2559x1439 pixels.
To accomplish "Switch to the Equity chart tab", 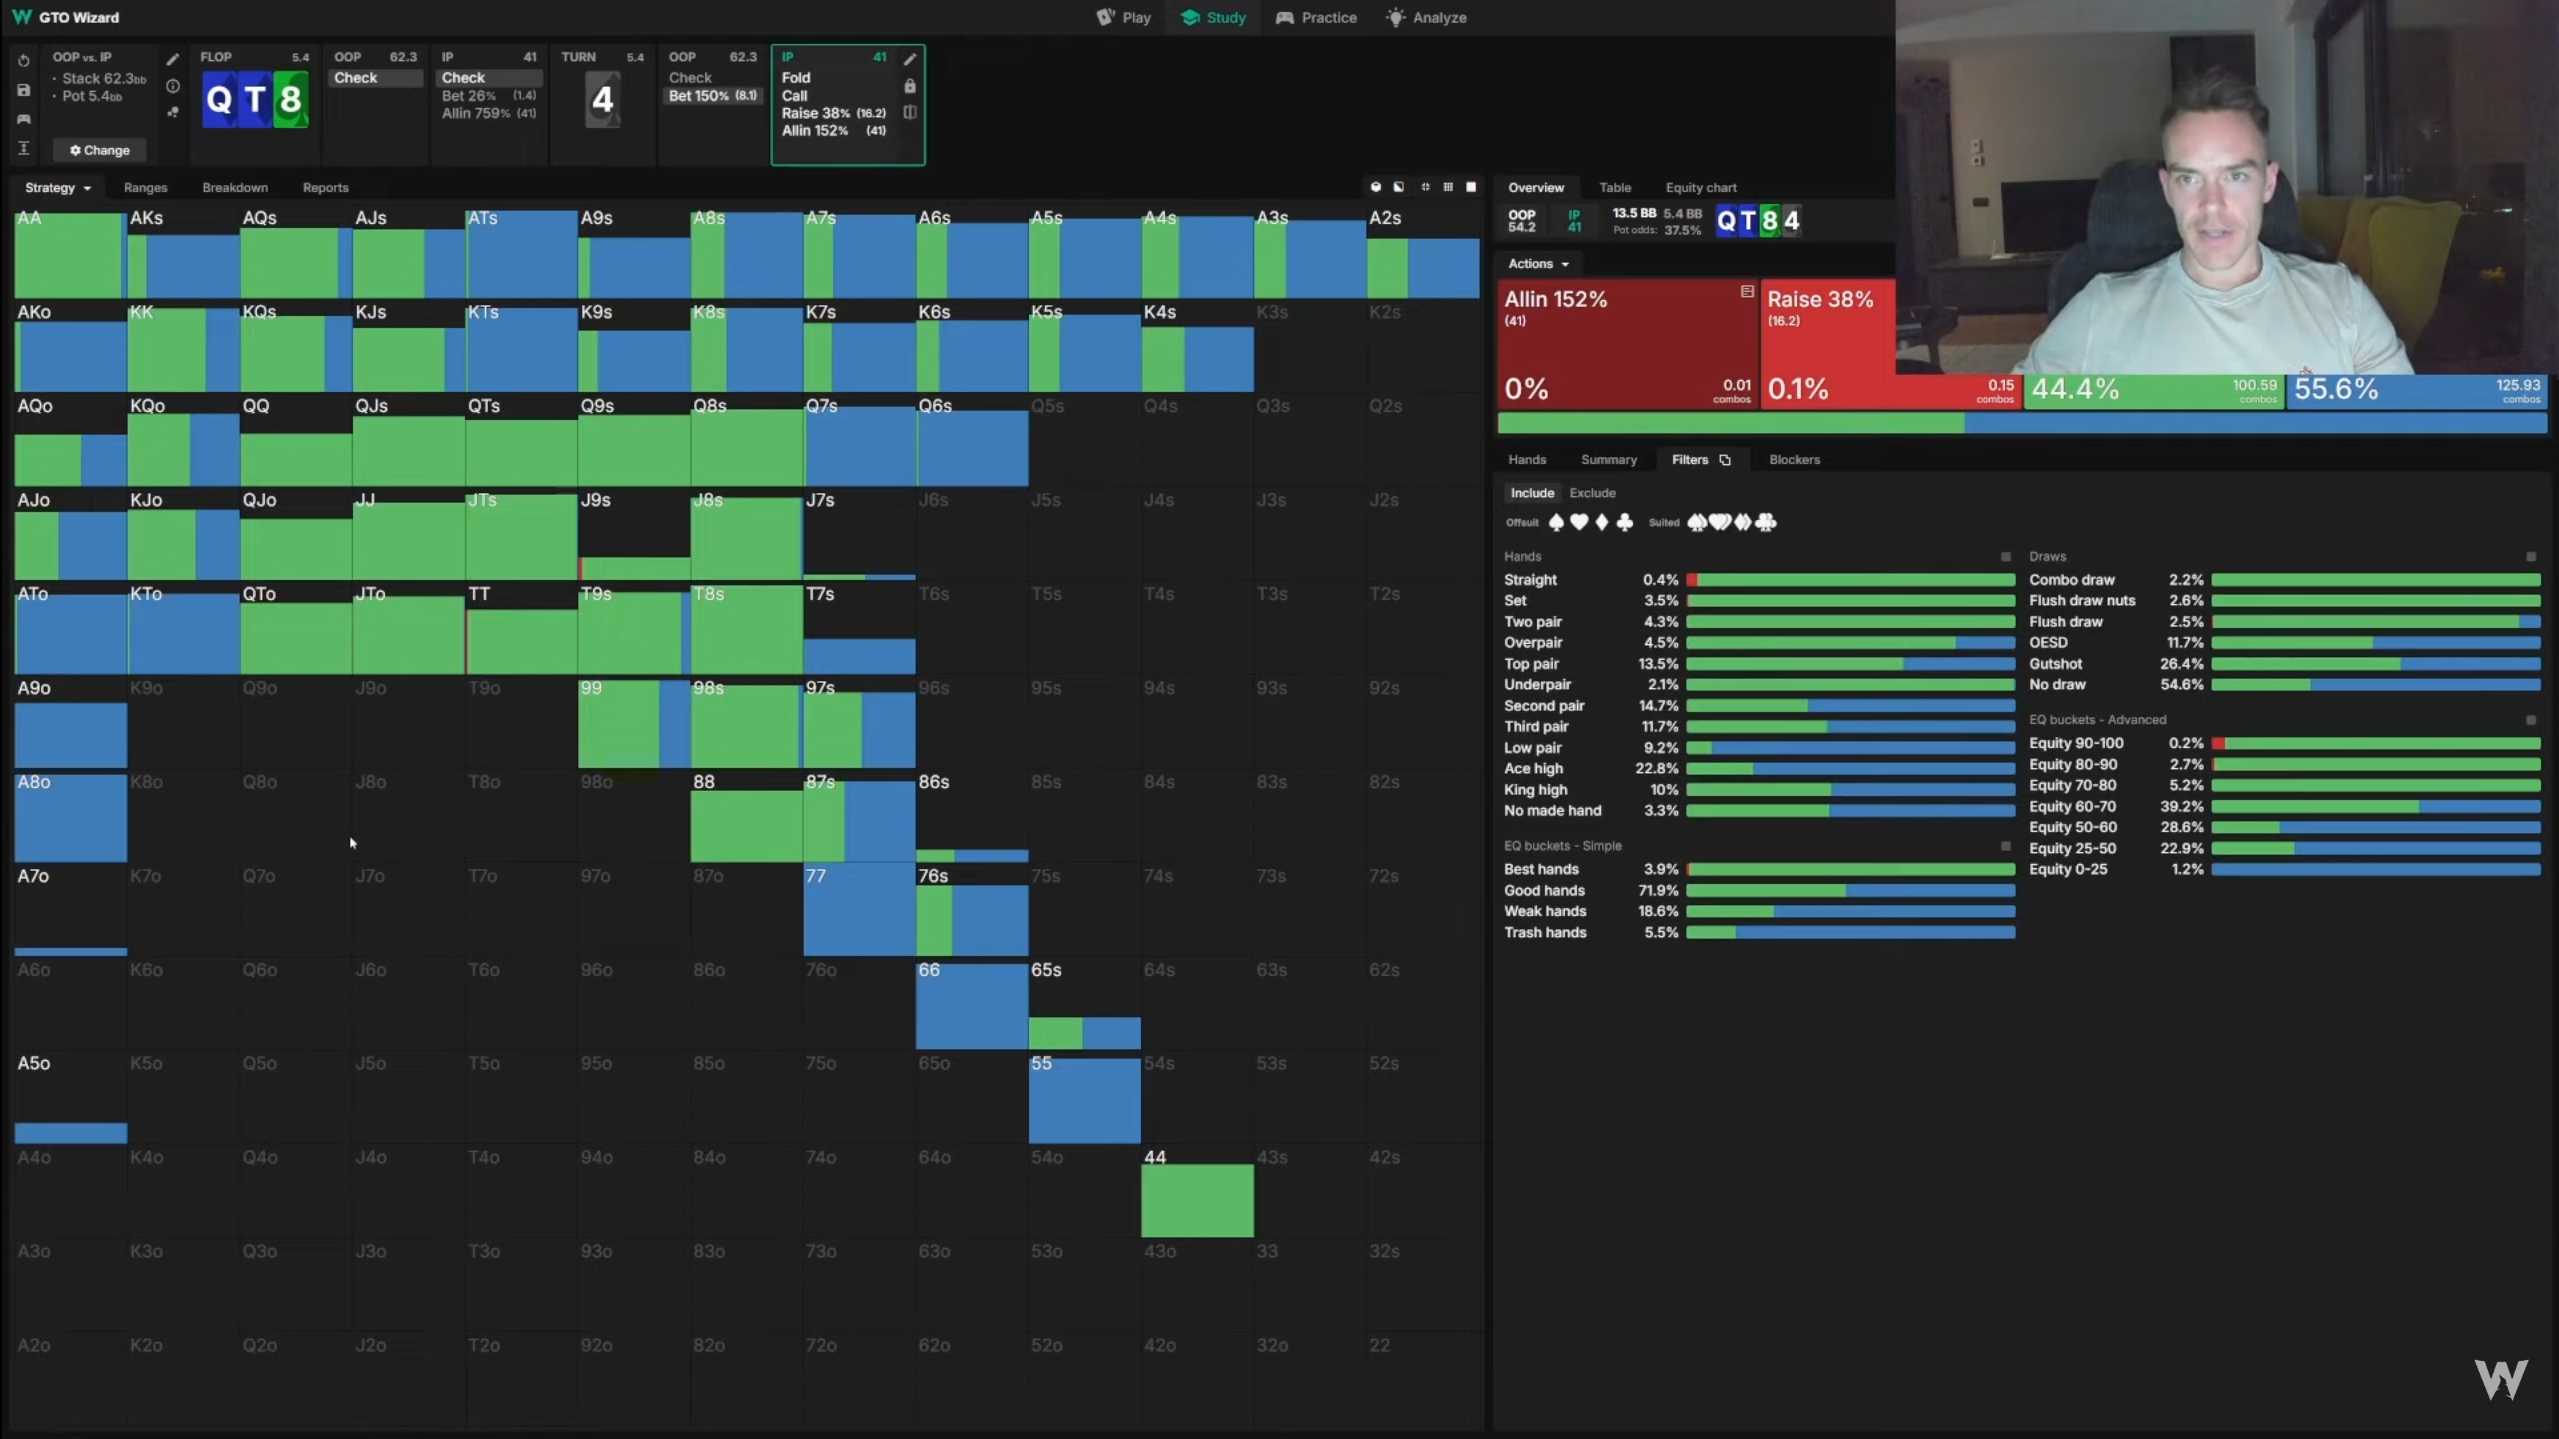I will click(1700, 188).
